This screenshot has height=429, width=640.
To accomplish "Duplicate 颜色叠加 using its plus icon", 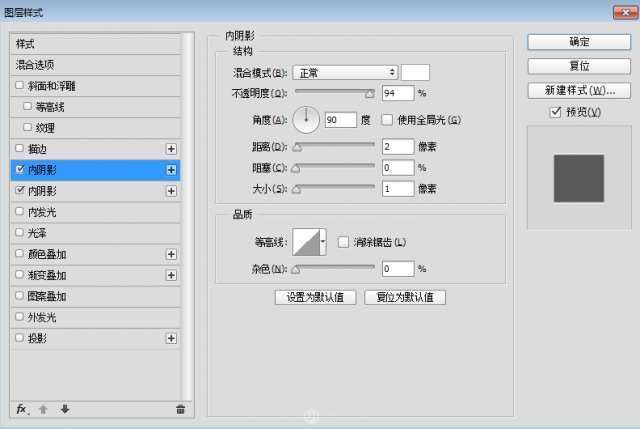I will 171,254.
